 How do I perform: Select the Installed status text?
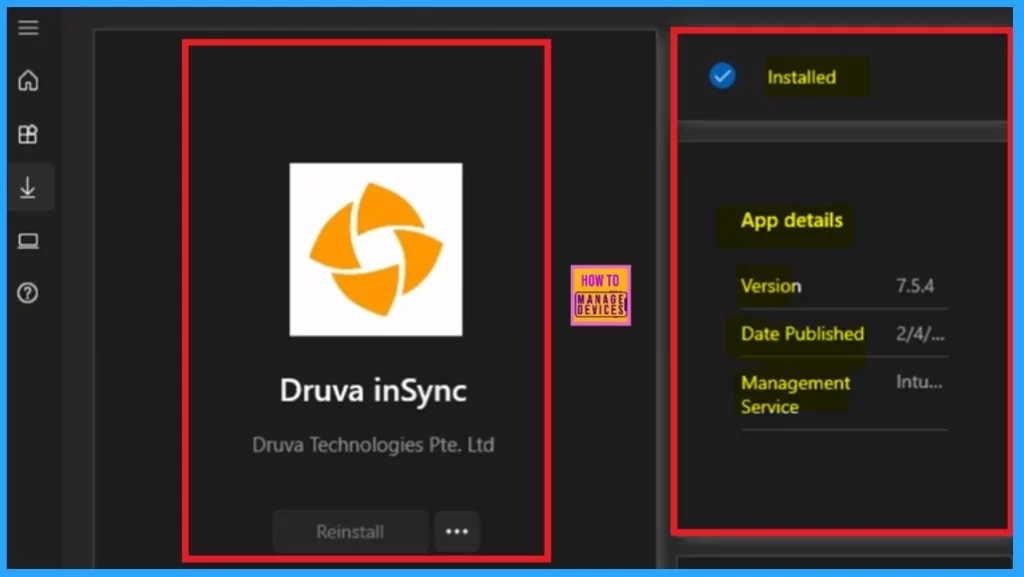pyautogui.click(x=801, y=77)
